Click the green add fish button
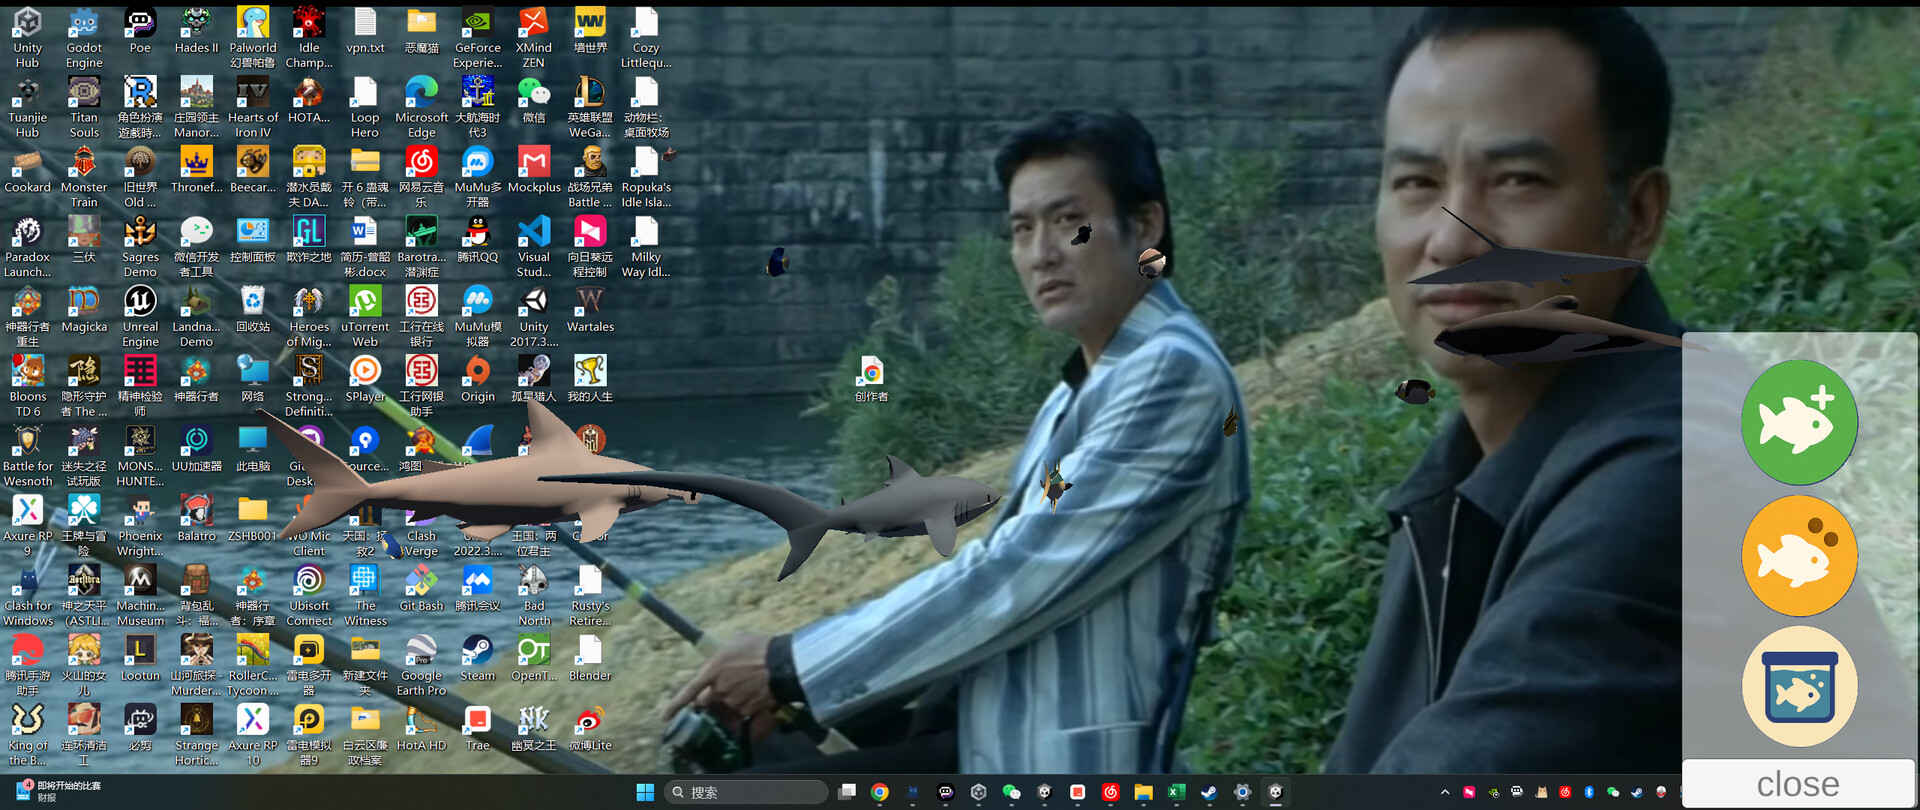 (x=1798, y=422)
